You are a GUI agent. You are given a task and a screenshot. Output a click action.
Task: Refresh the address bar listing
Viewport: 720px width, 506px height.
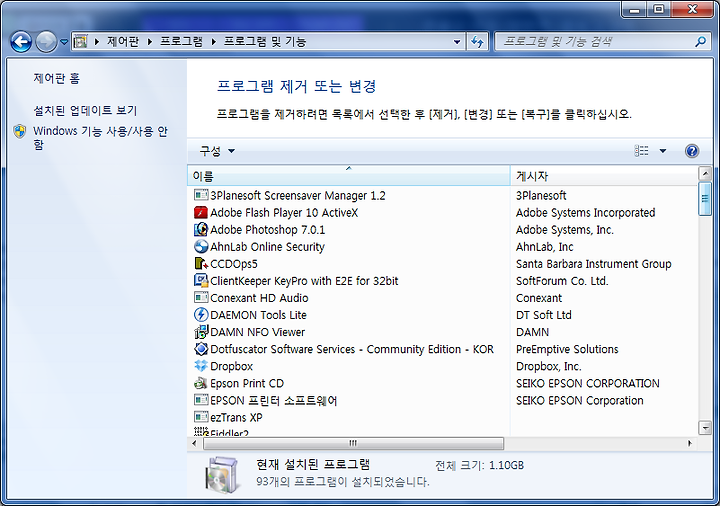tap(478, 42)
